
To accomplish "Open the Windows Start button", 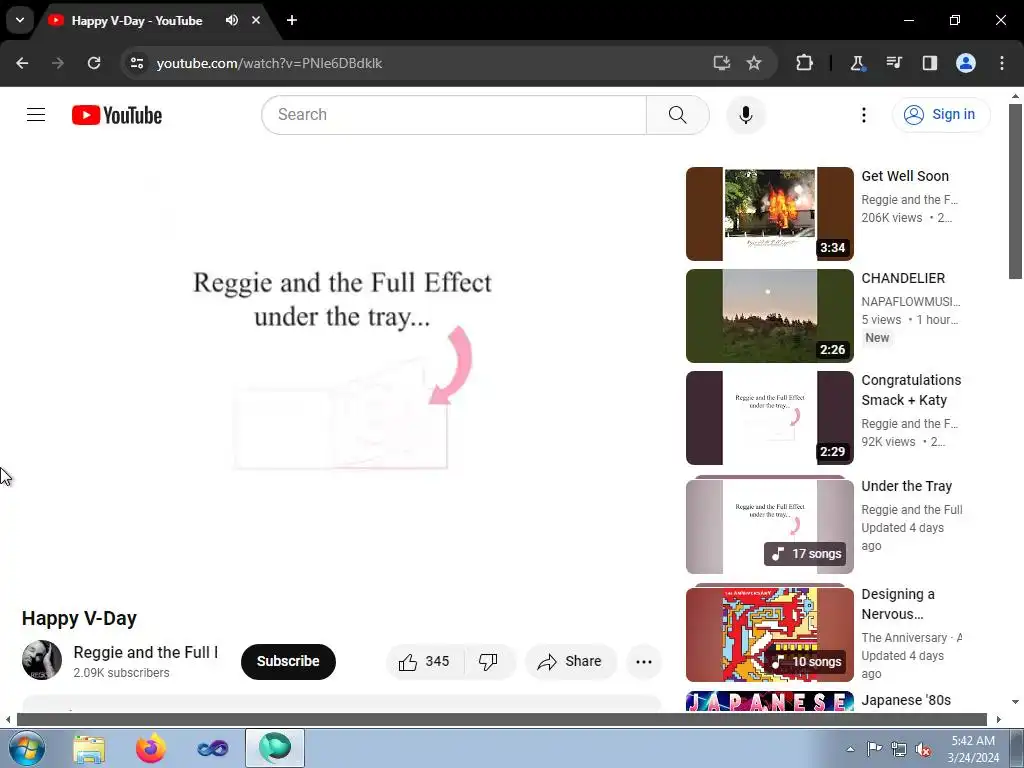I will coord(26,748).
